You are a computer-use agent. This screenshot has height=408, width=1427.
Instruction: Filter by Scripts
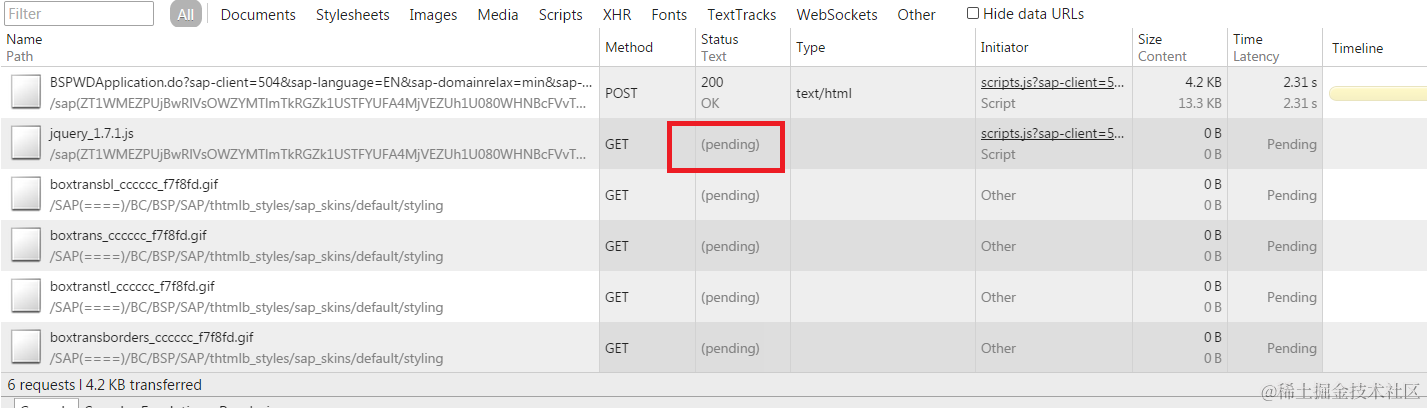click(560, 15)
